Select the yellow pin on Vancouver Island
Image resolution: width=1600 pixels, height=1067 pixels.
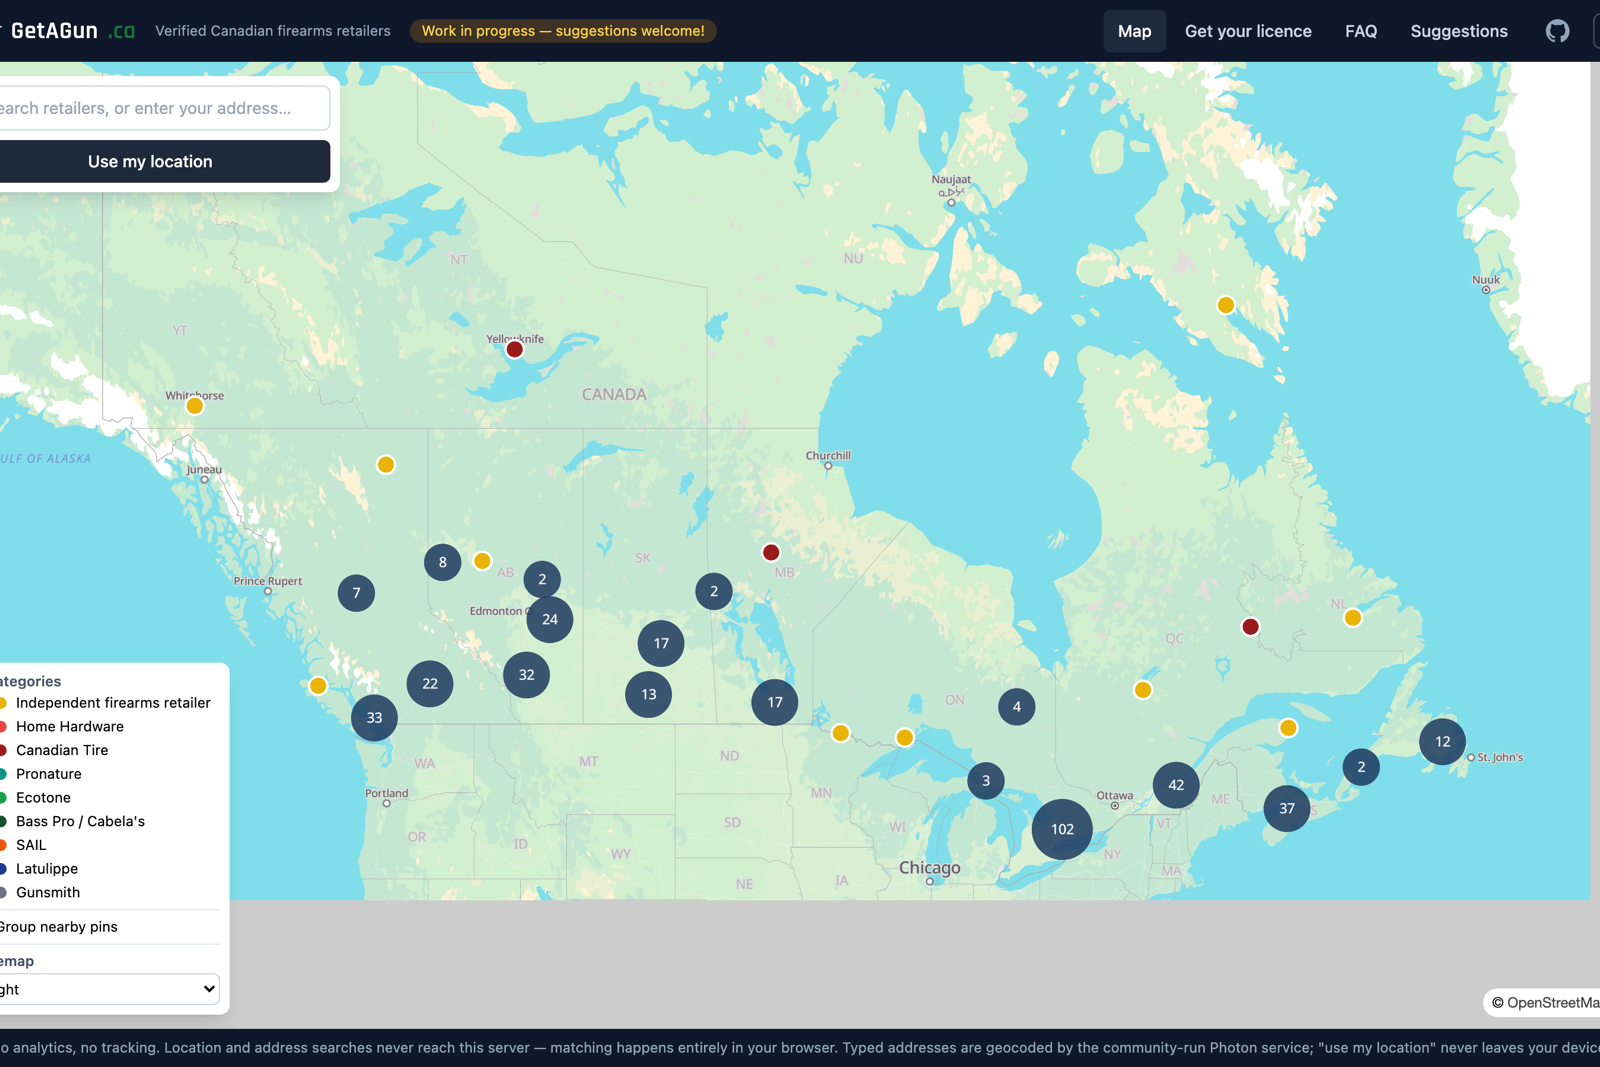tap(318, 686)
